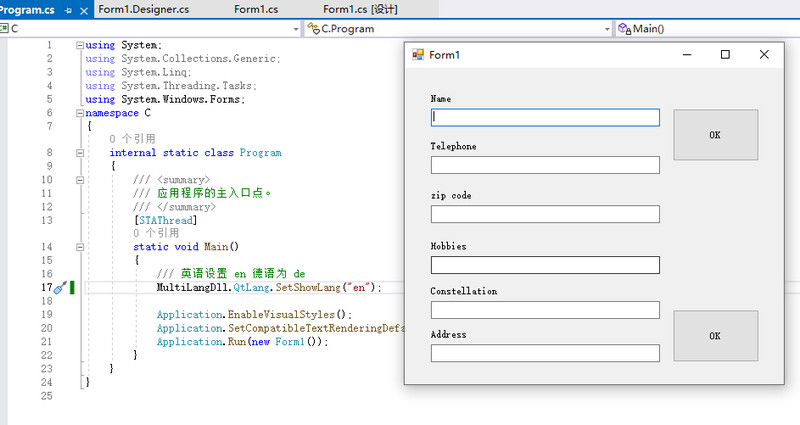Click the Address text field
Screen dimensions: 800x425
[545, 353]
